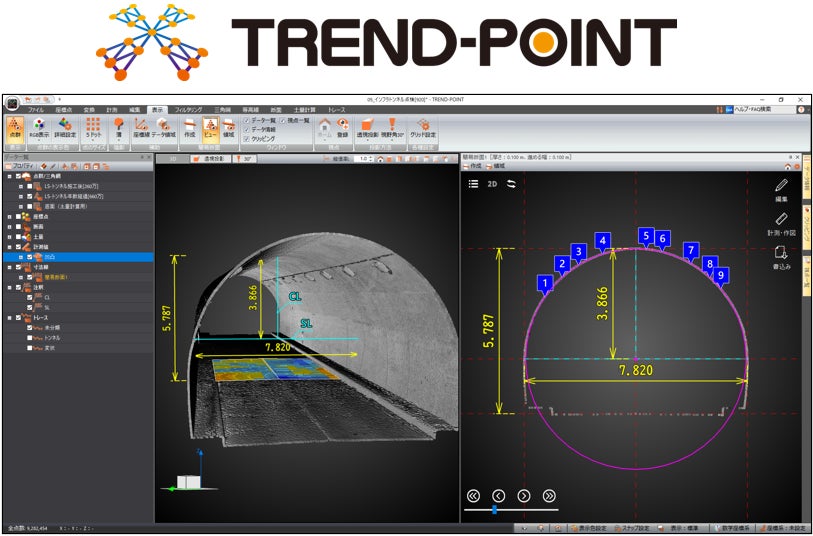This screenshot has width=813, height=536.
Task: Click the help question-mark icon at top-right
Action: 801,110
